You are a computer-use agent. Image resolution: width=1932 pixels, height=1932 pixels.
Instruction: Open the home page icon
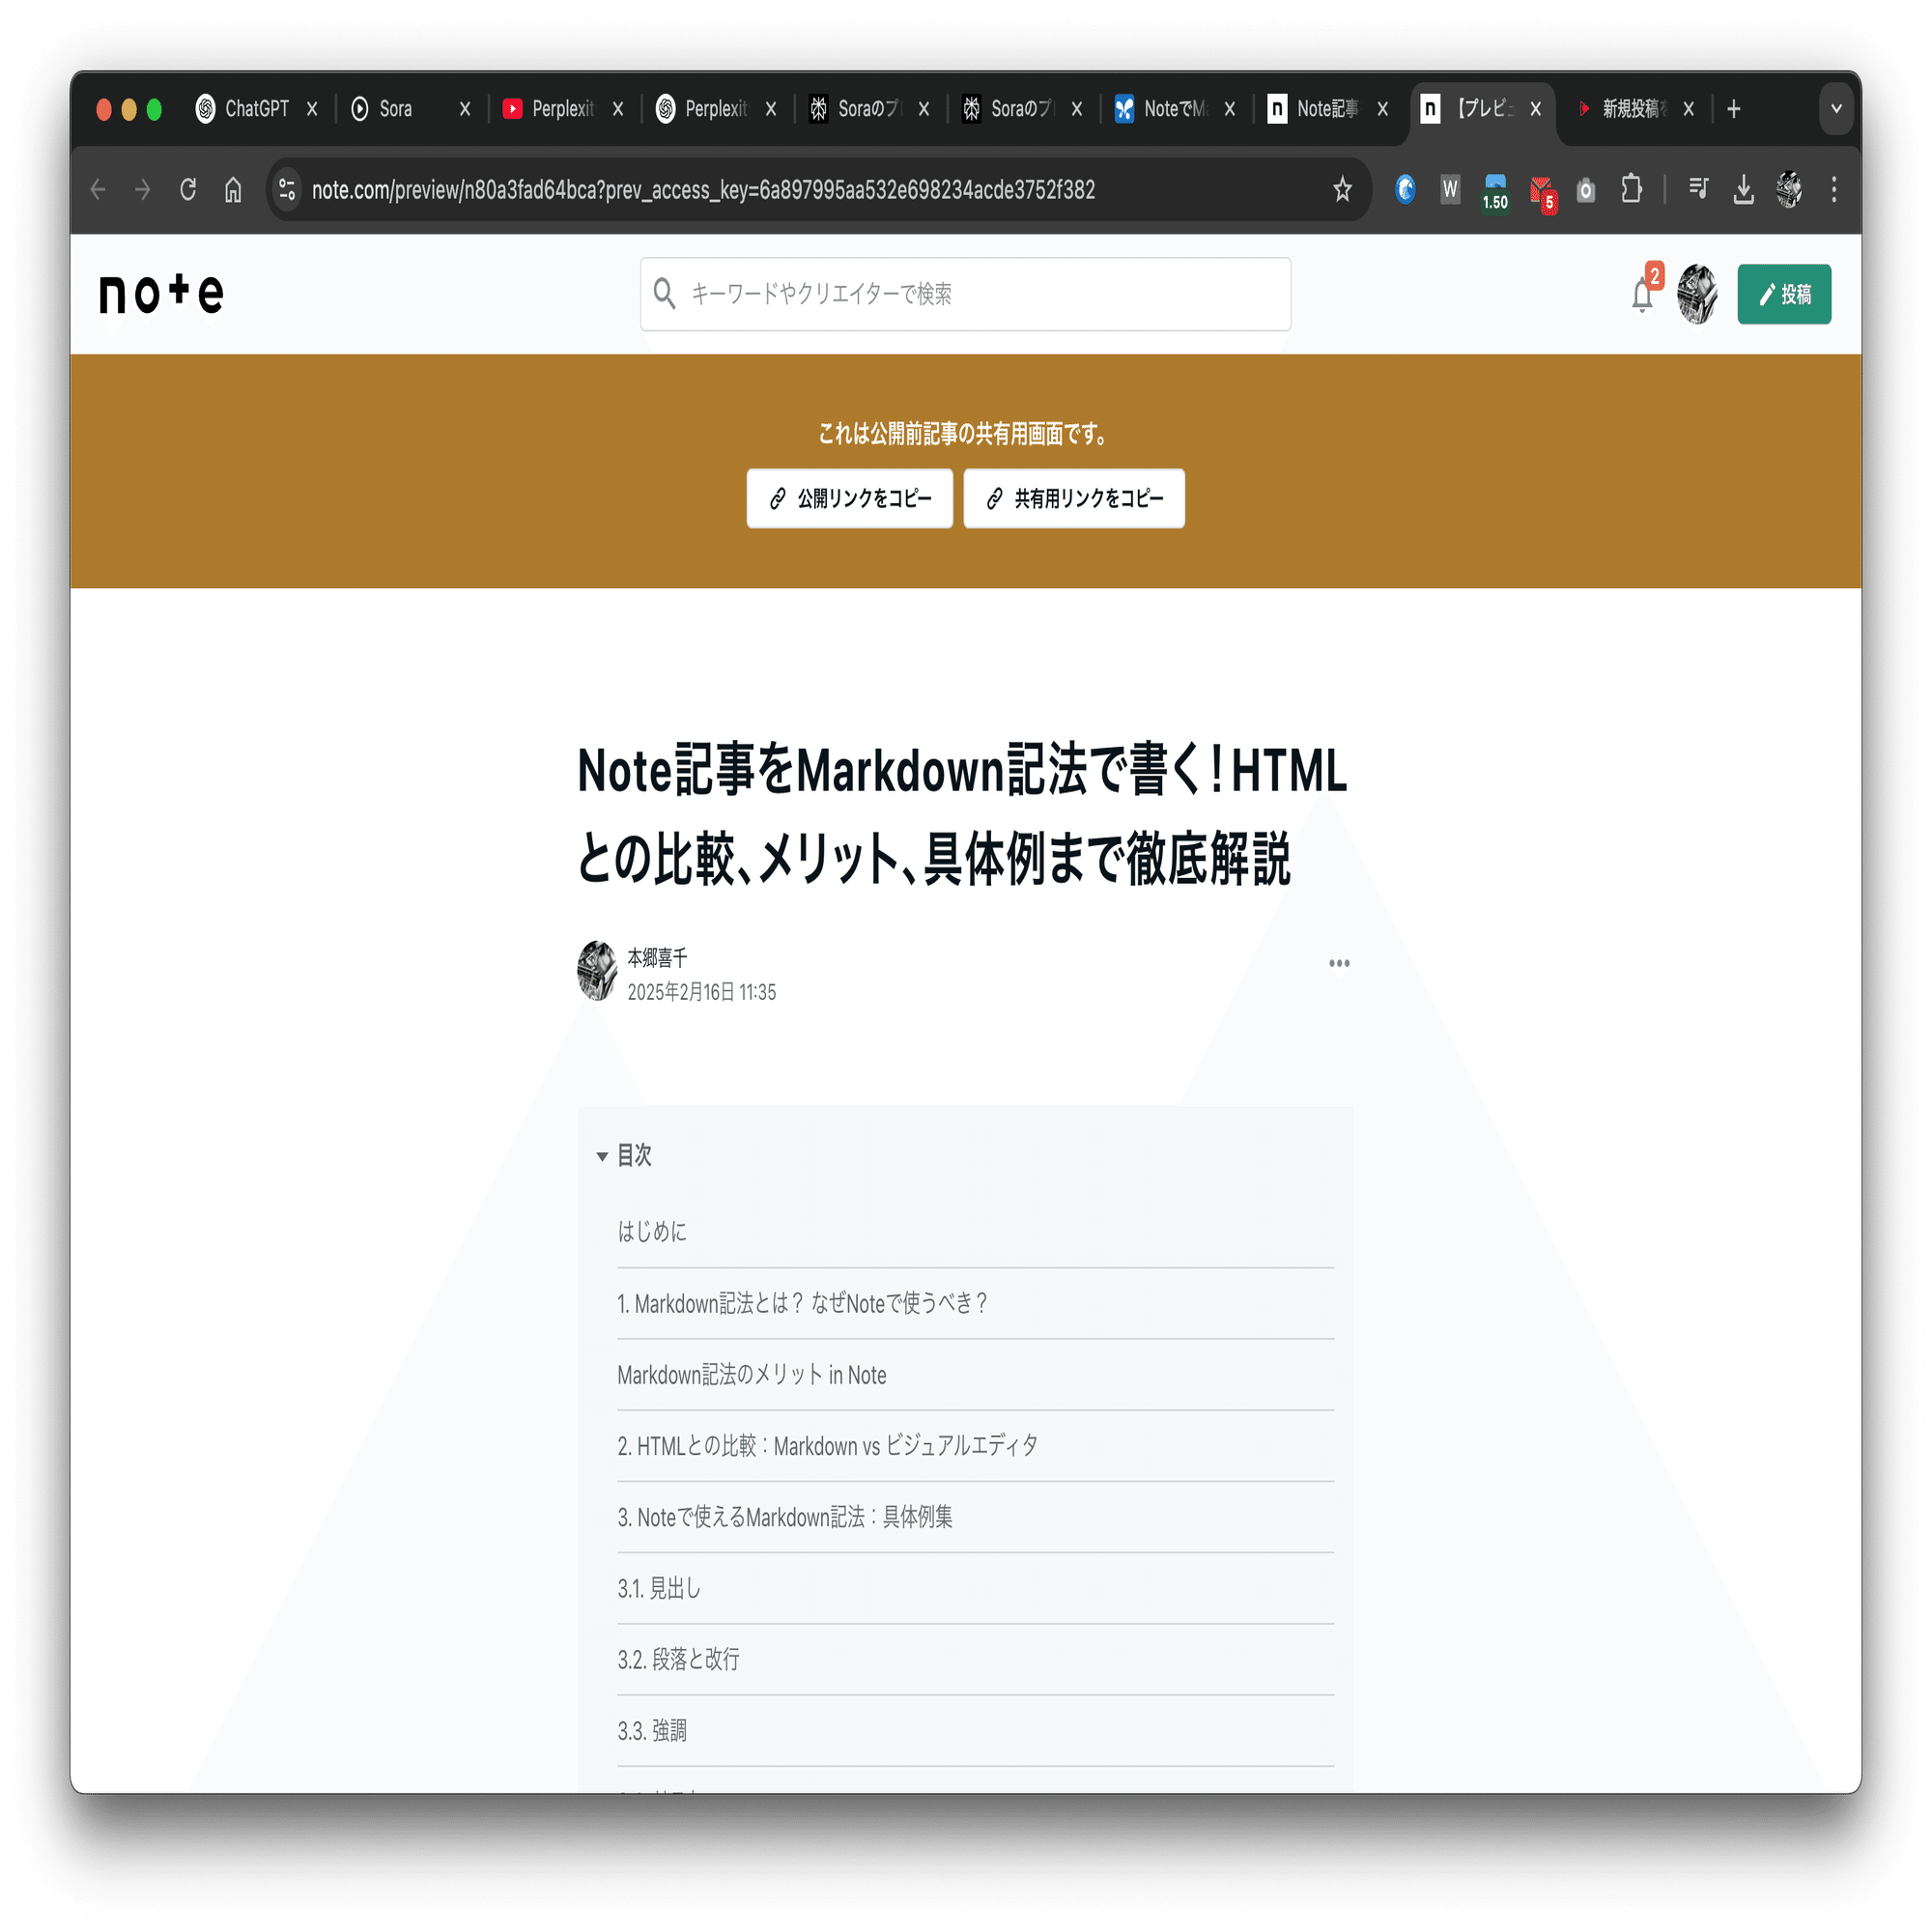(x=233, y=189)
